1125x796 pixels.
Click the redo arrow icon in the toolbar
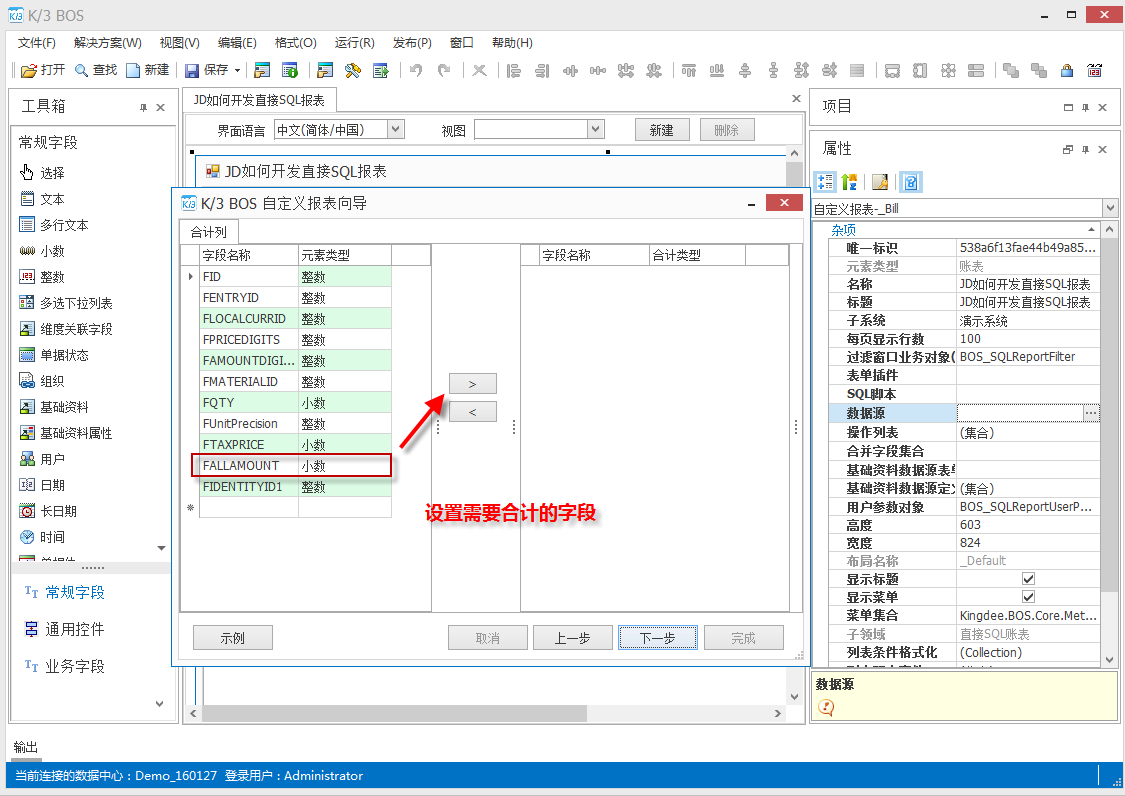click(444, 70)
